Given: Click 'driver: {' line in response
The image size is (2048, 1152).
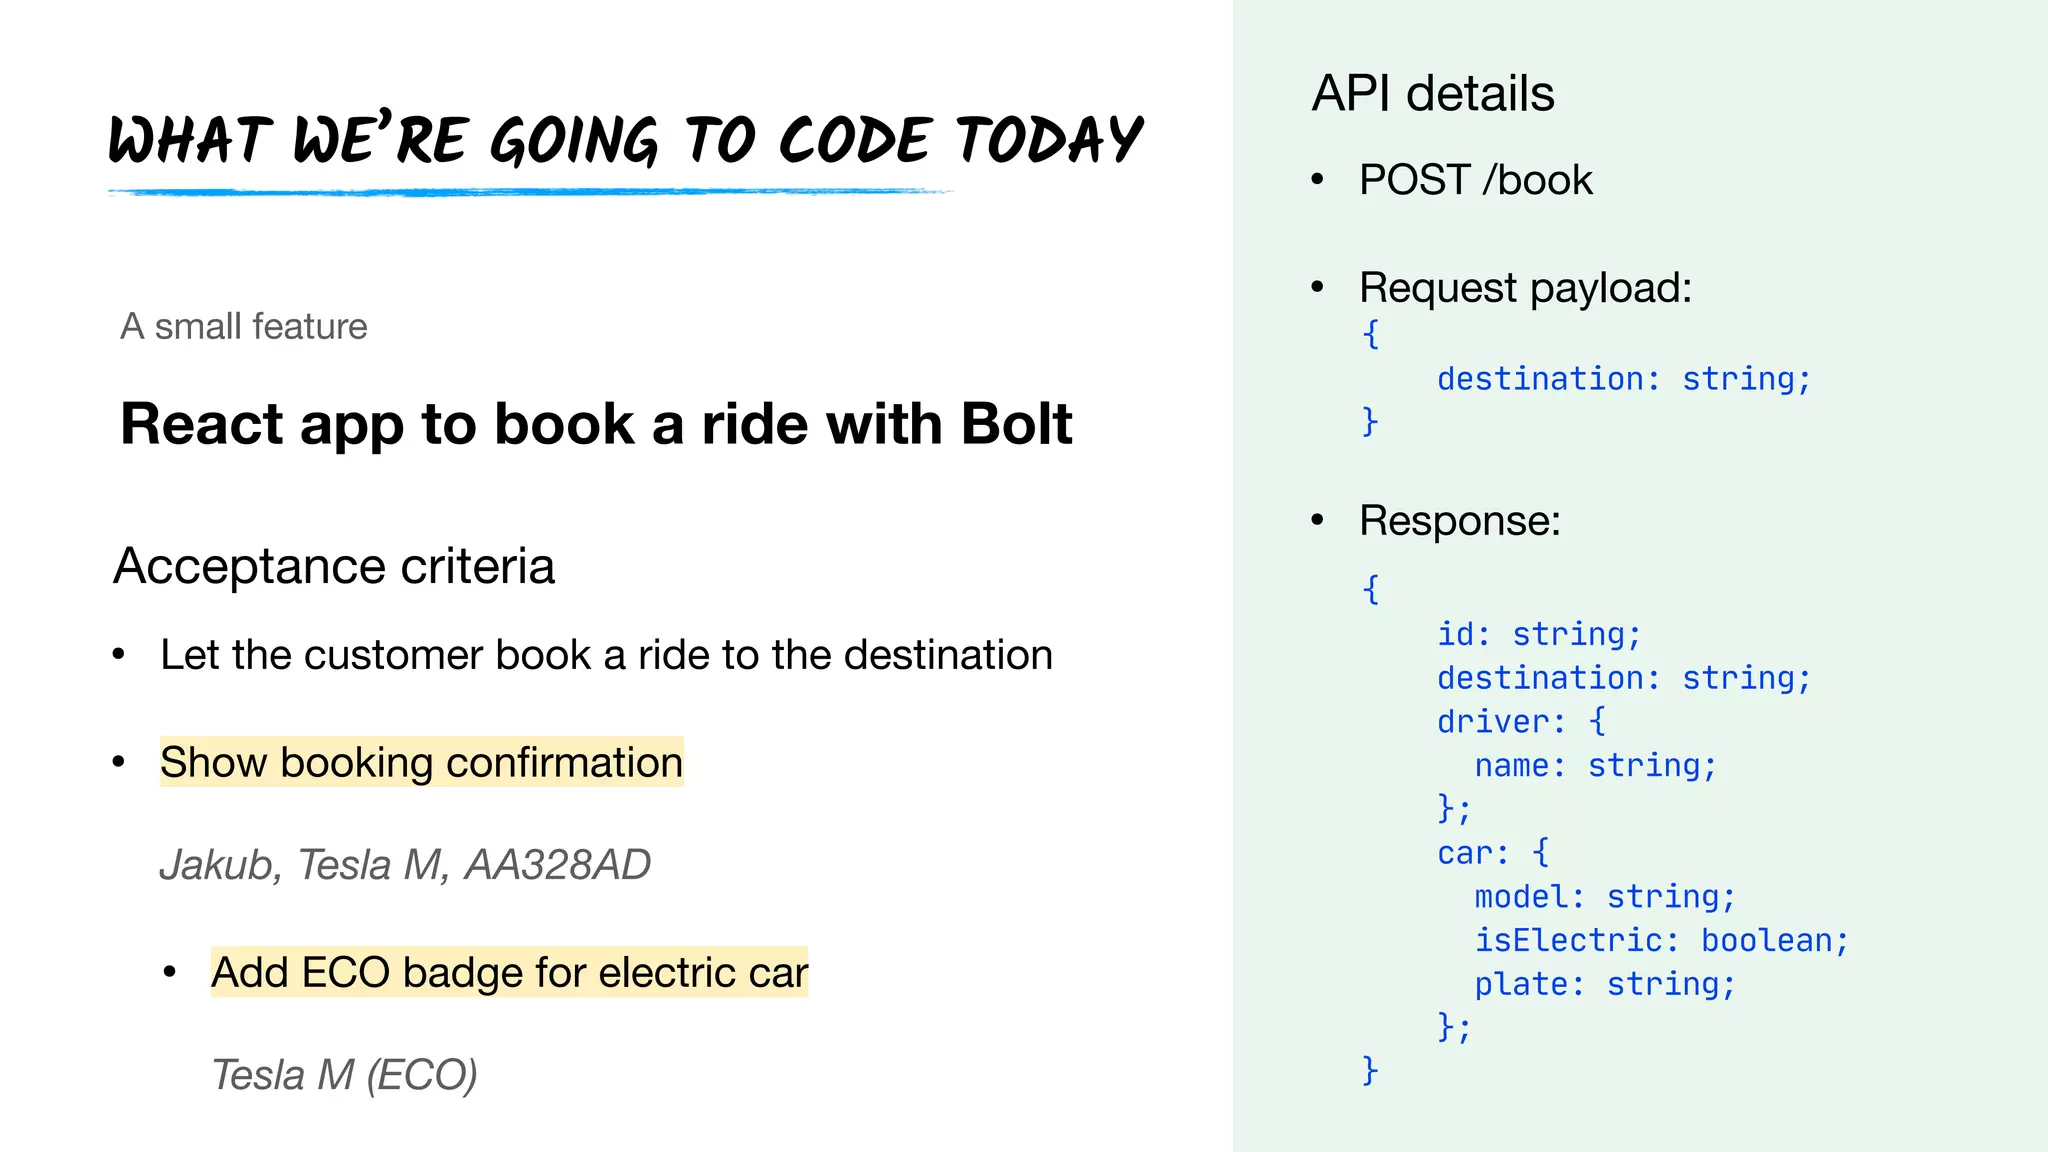Looking at the screenshot, I should point(1521,721).
